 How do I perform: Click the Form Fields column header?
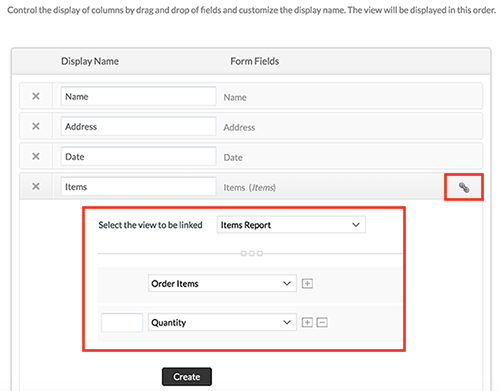(x=255, y=61)
